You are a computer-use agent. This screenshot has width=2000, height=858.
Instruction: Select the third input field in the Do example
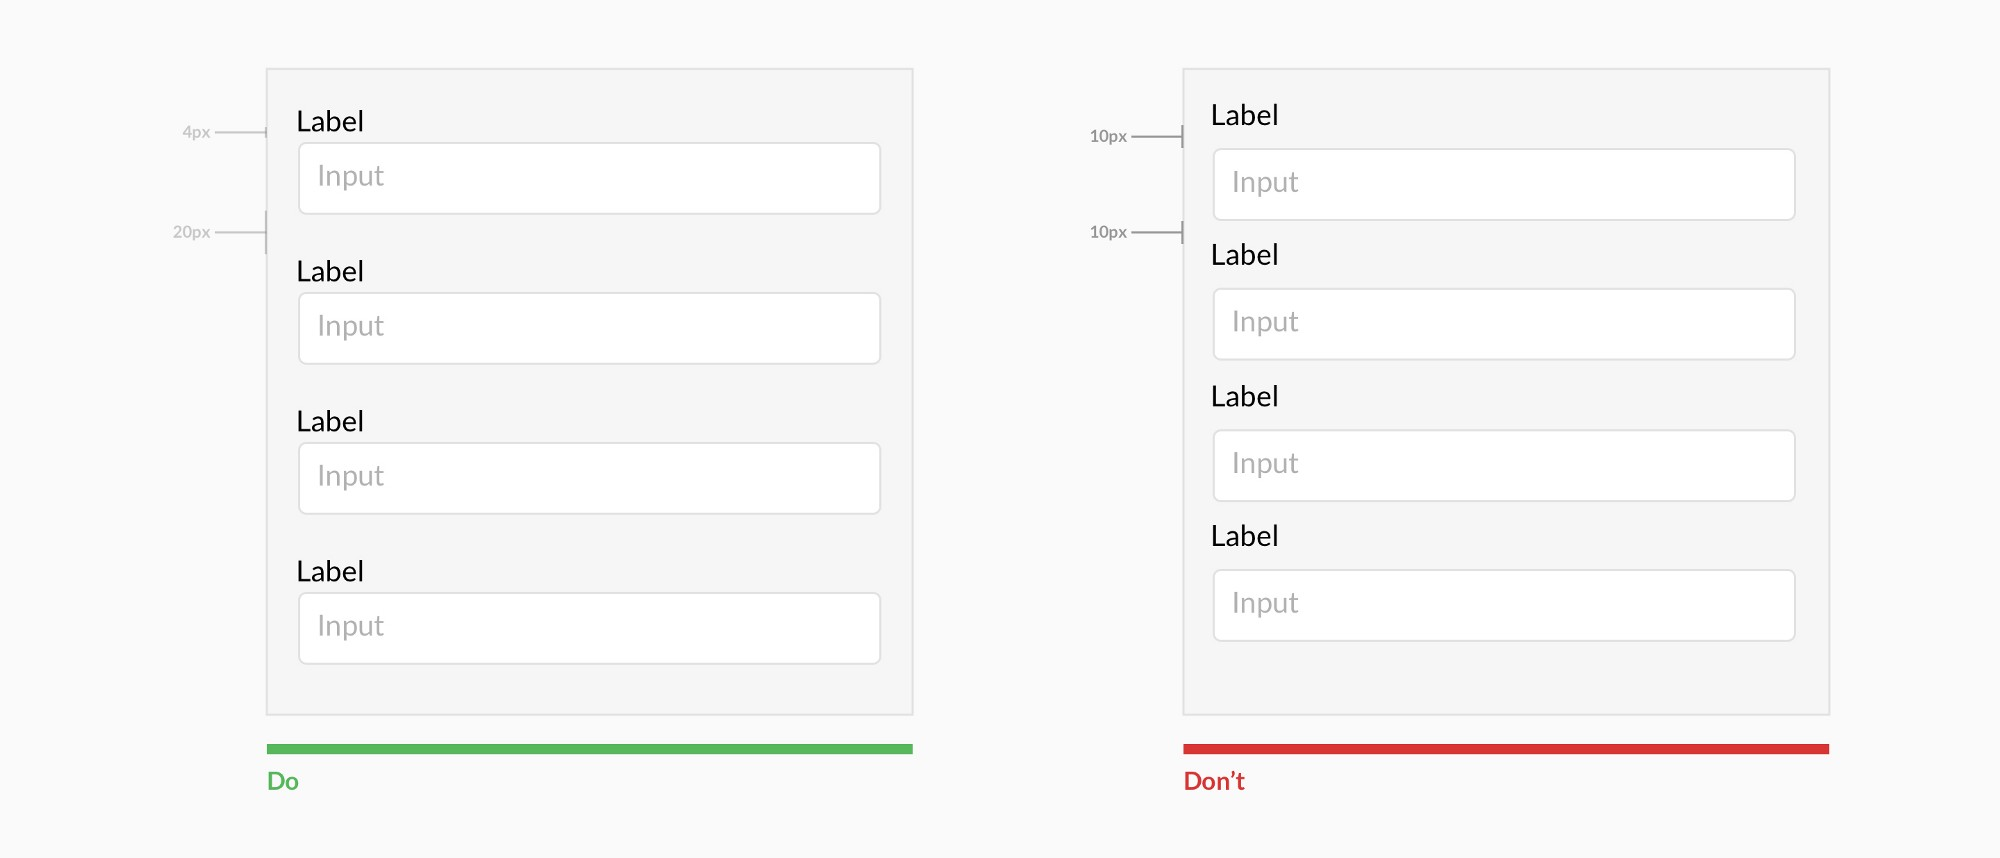click(x=589, y=478)
